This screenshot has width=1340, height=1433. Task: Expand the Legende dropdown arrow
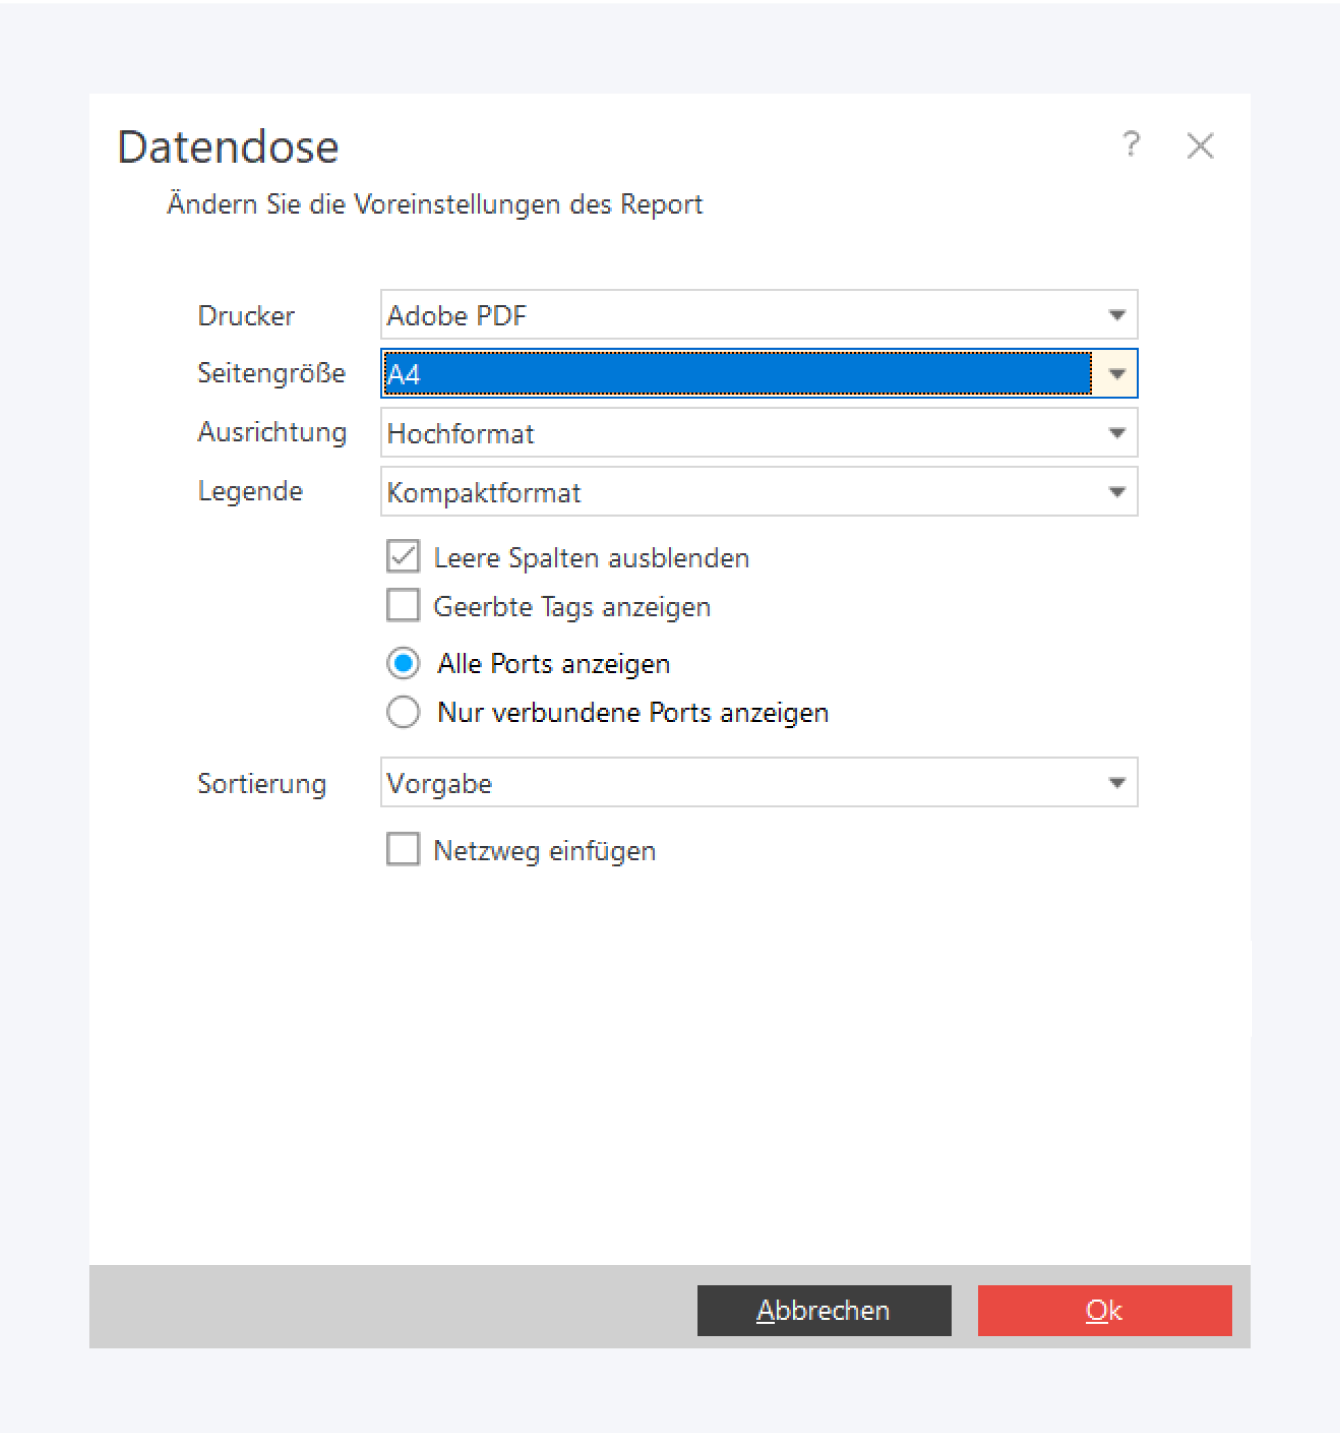coord(1117,492)
